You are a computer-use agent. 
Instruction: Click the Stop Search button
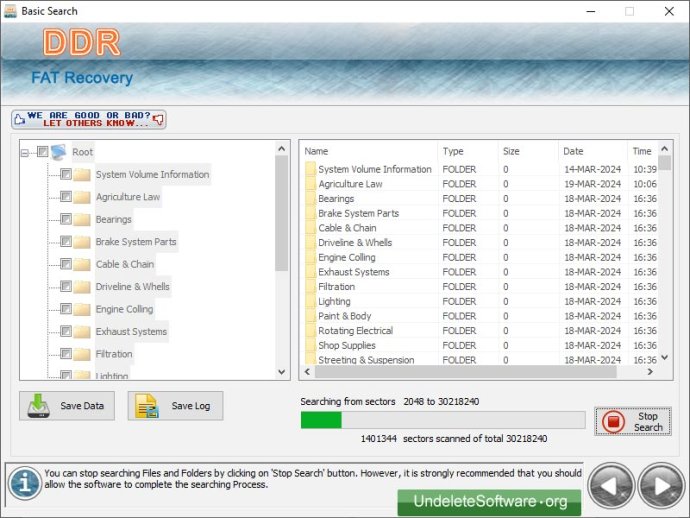click(633, 422)
